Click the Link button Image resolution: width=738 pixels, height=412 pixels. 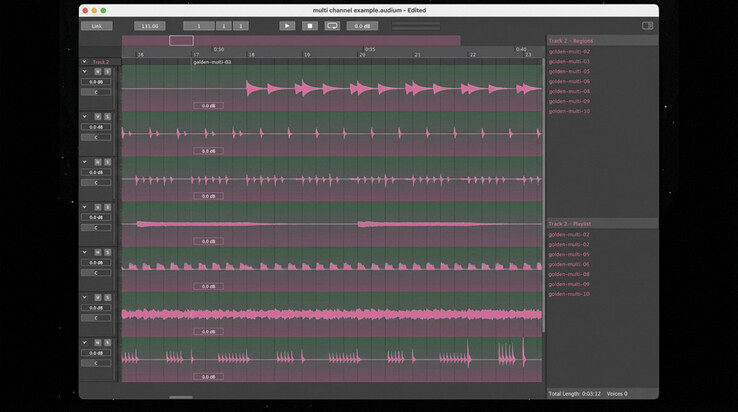96,26
